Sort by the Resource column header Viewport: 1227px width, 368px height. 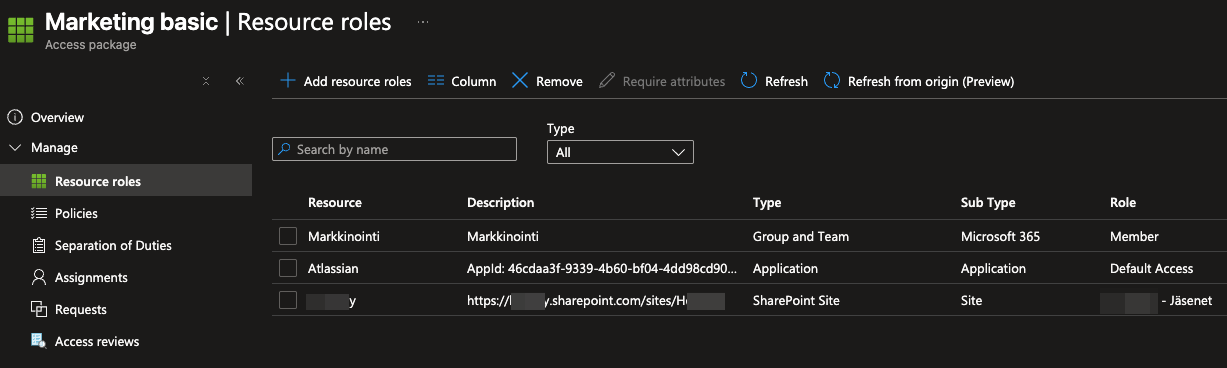point(335,202)
